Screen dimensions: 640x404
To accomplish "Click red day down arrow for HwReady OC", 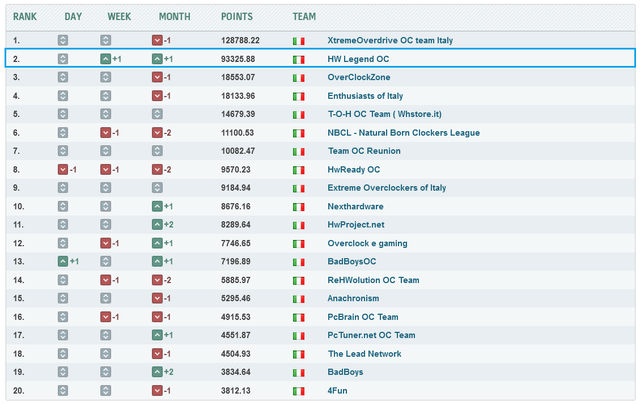I will (x=63, y=170).
